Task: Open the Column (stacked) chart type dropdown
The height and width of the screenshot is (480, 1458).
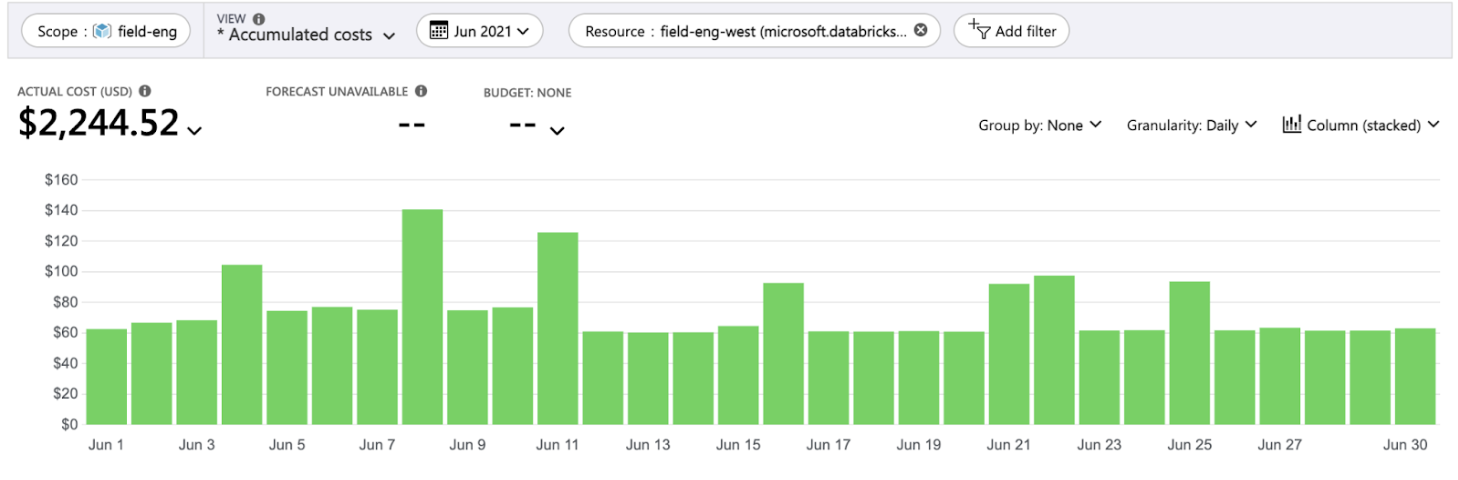Action: pyautogui.click(x=1361, y=125)
